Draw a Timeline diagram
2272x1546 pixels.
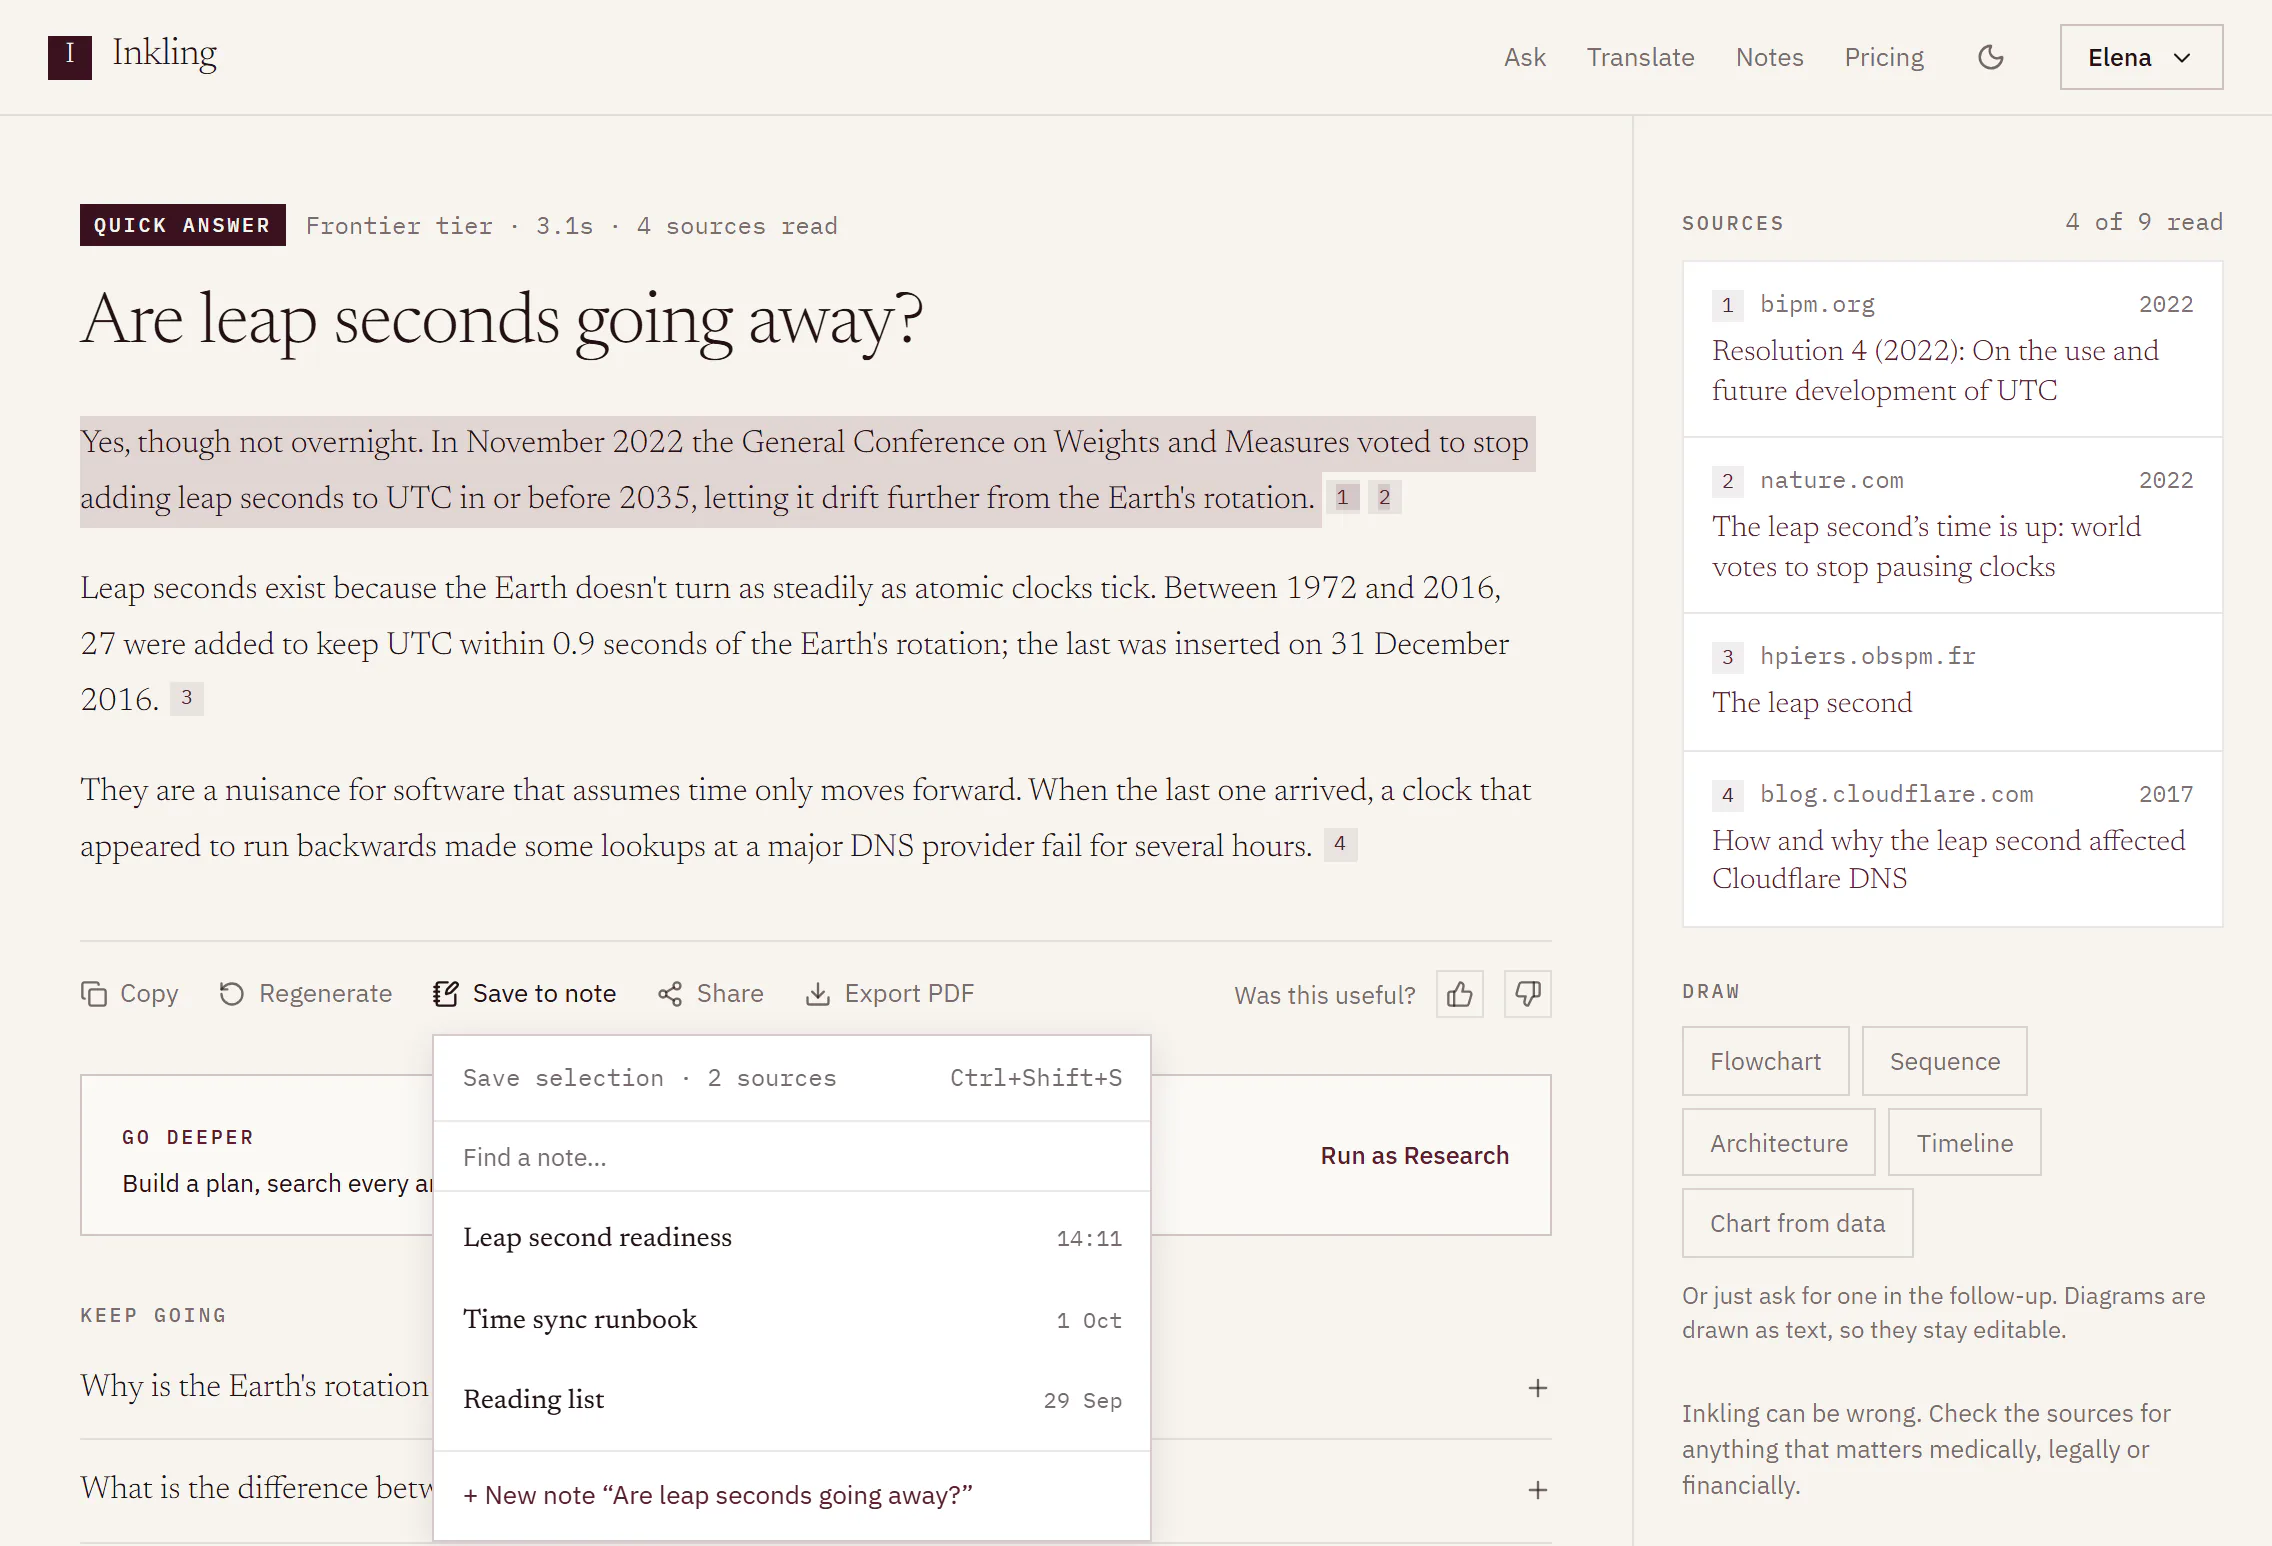[1964, 1143]
